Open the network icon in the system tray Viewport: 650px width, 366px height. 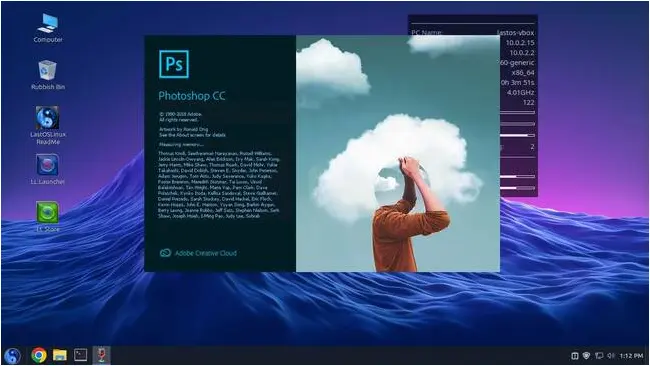tap(599, 356)
